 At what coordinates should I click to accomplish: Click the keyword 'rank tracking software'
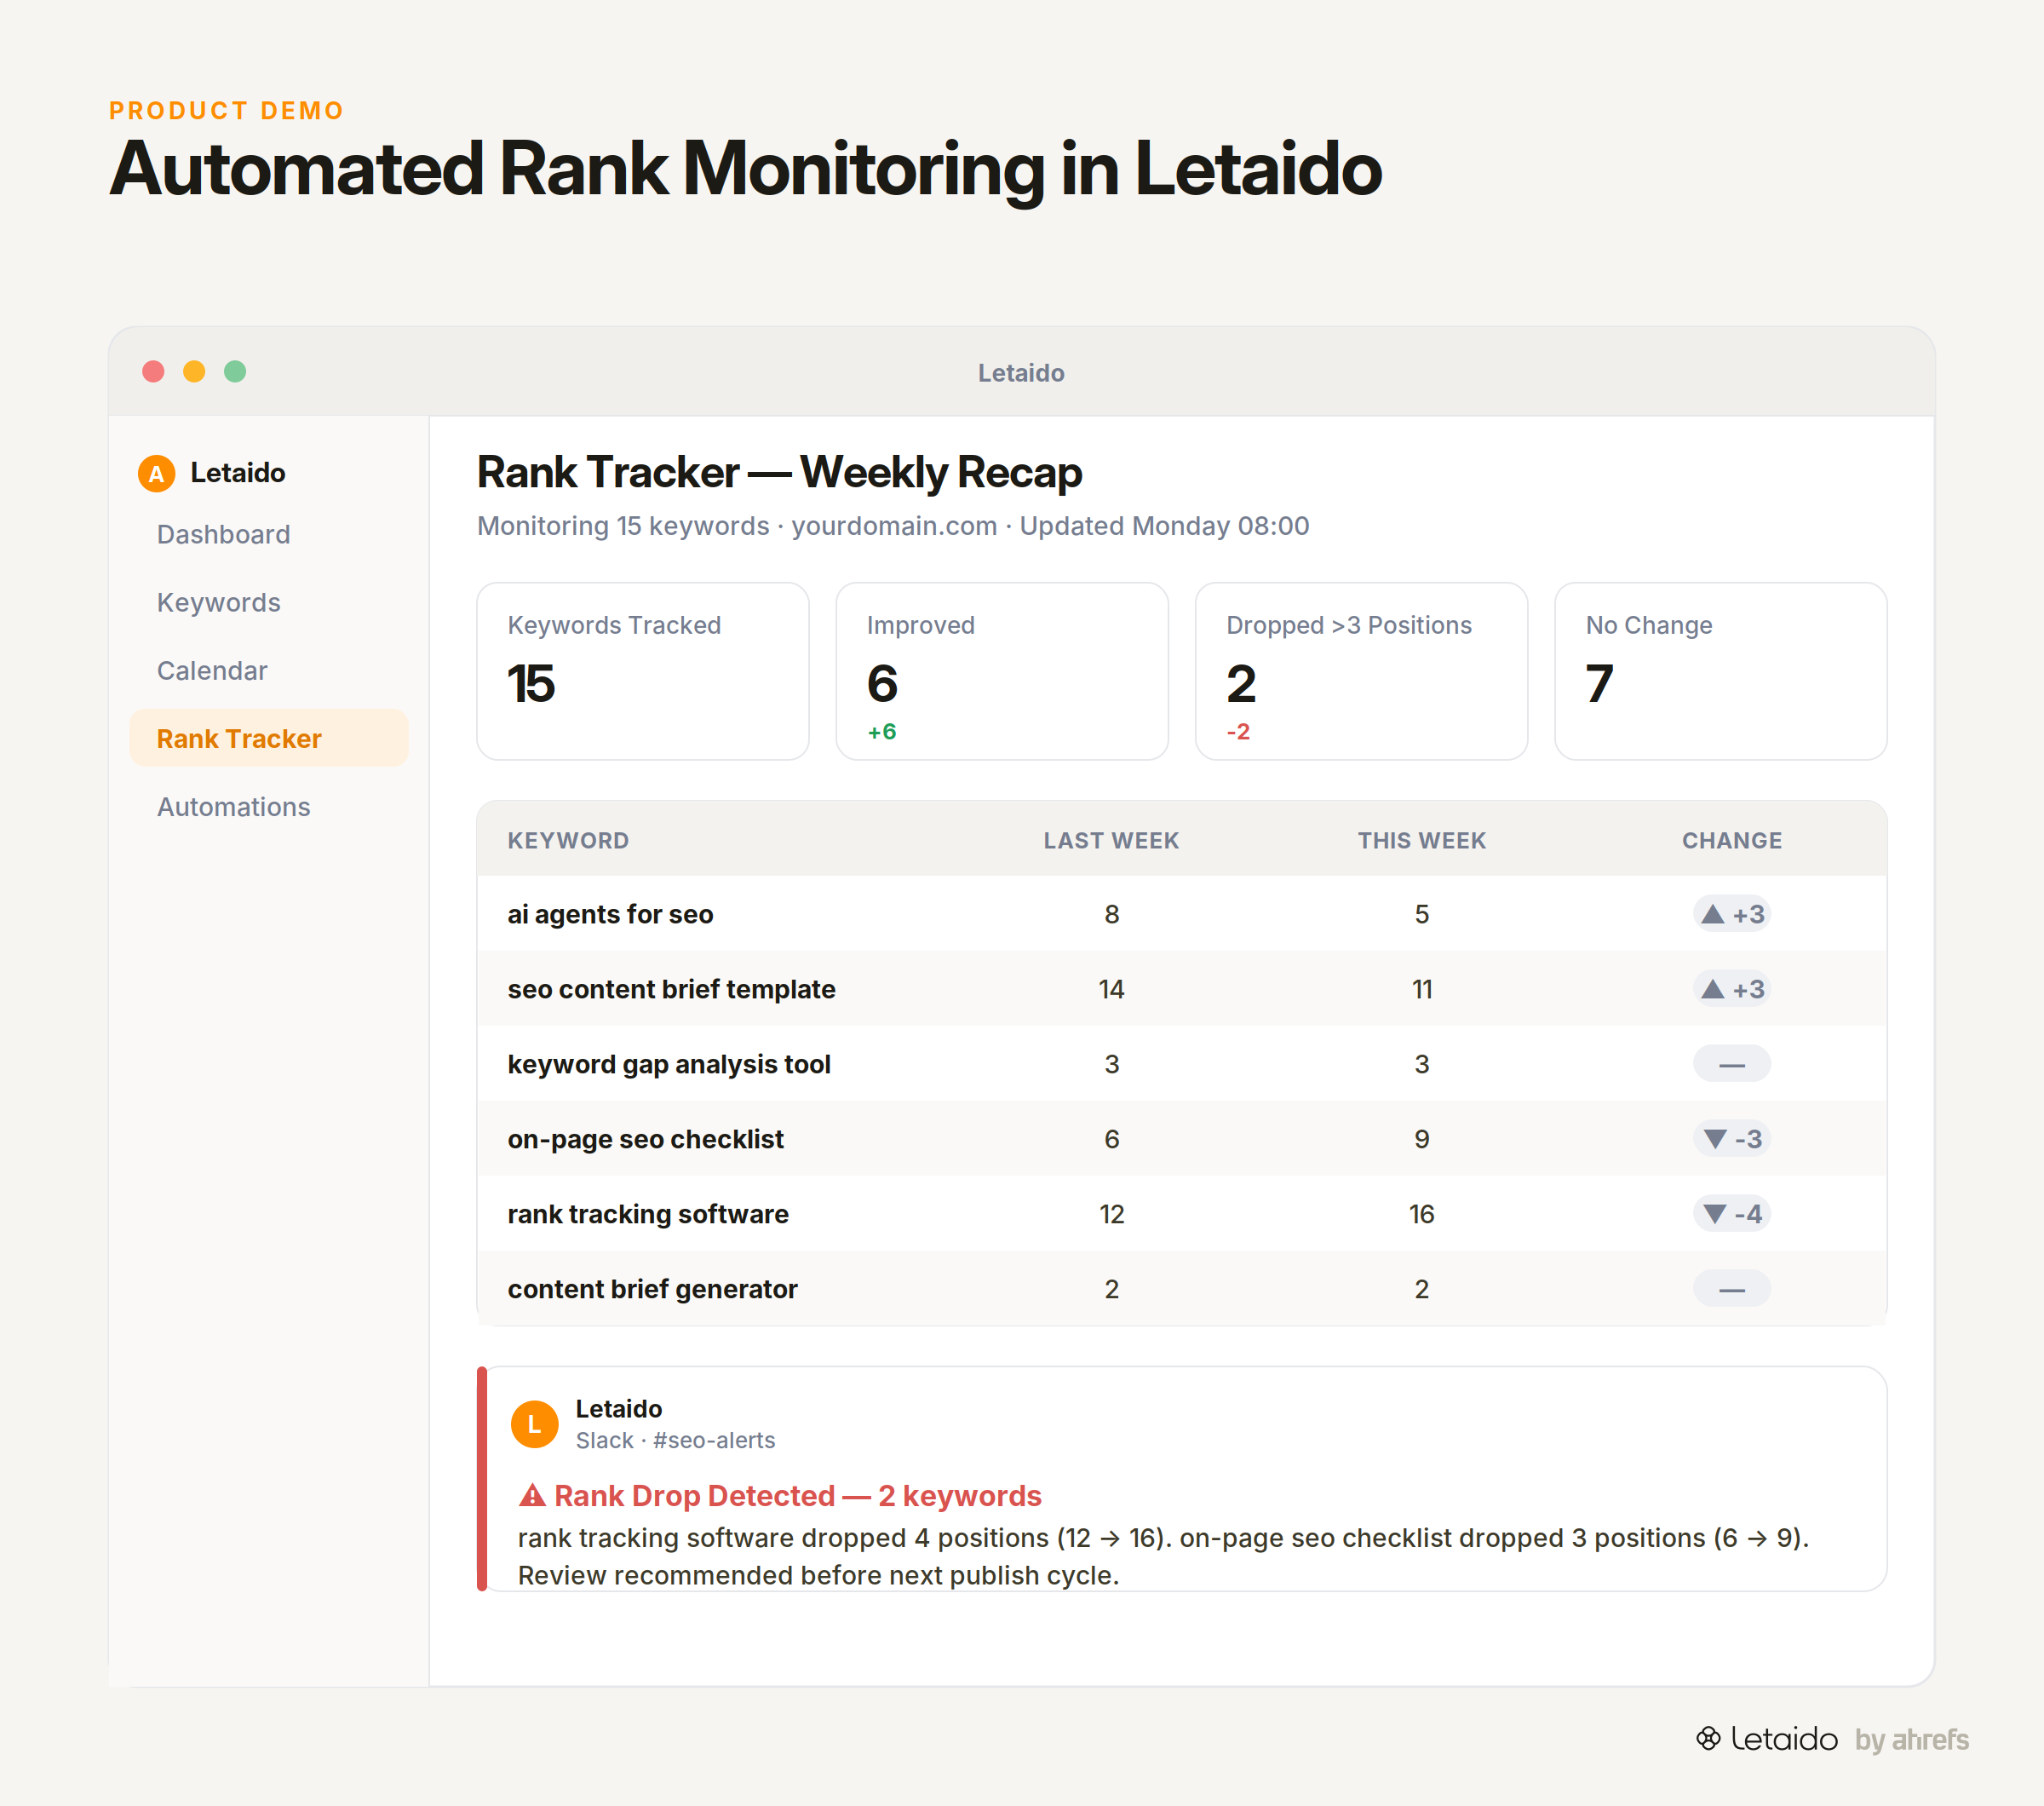point(648,1214)
